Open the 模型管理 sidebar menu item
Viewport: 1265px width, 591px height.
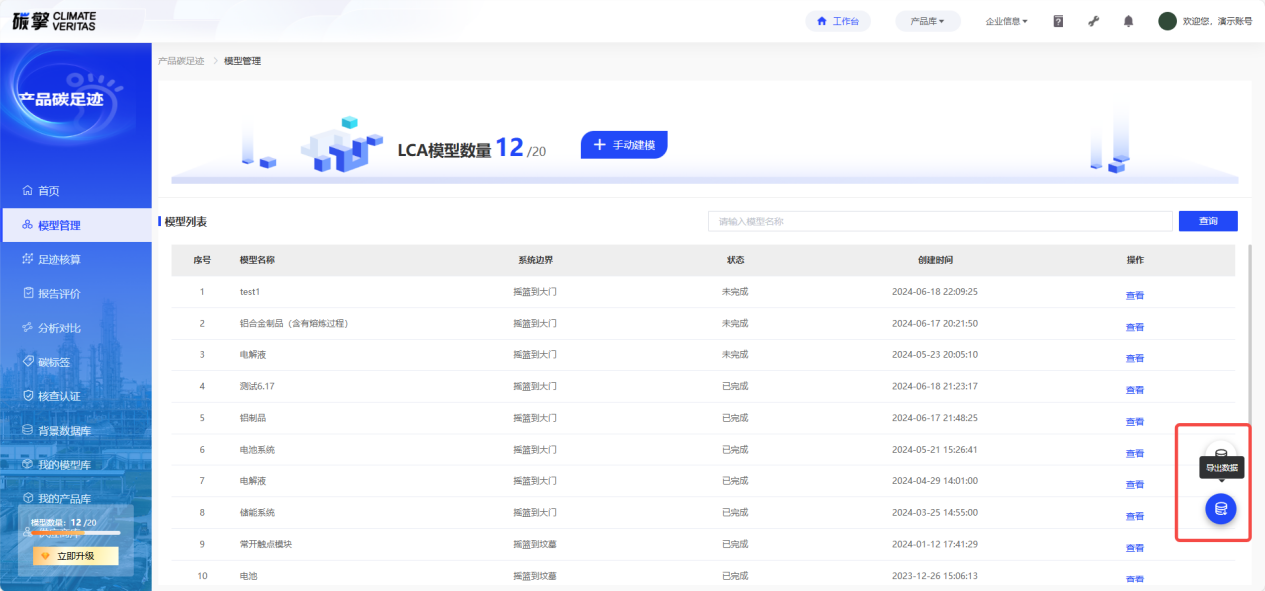coord(76,225)
